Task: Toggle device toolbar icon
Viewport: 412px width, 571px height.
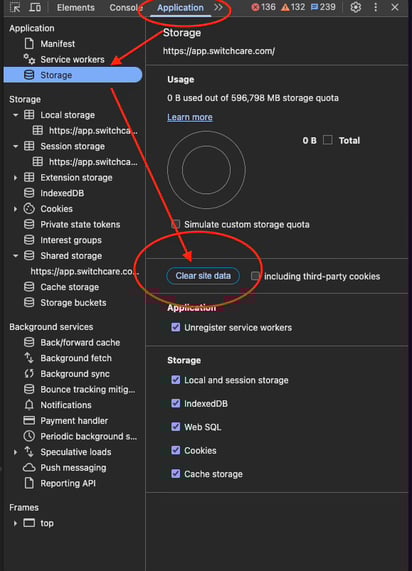Action: (35, 7)
